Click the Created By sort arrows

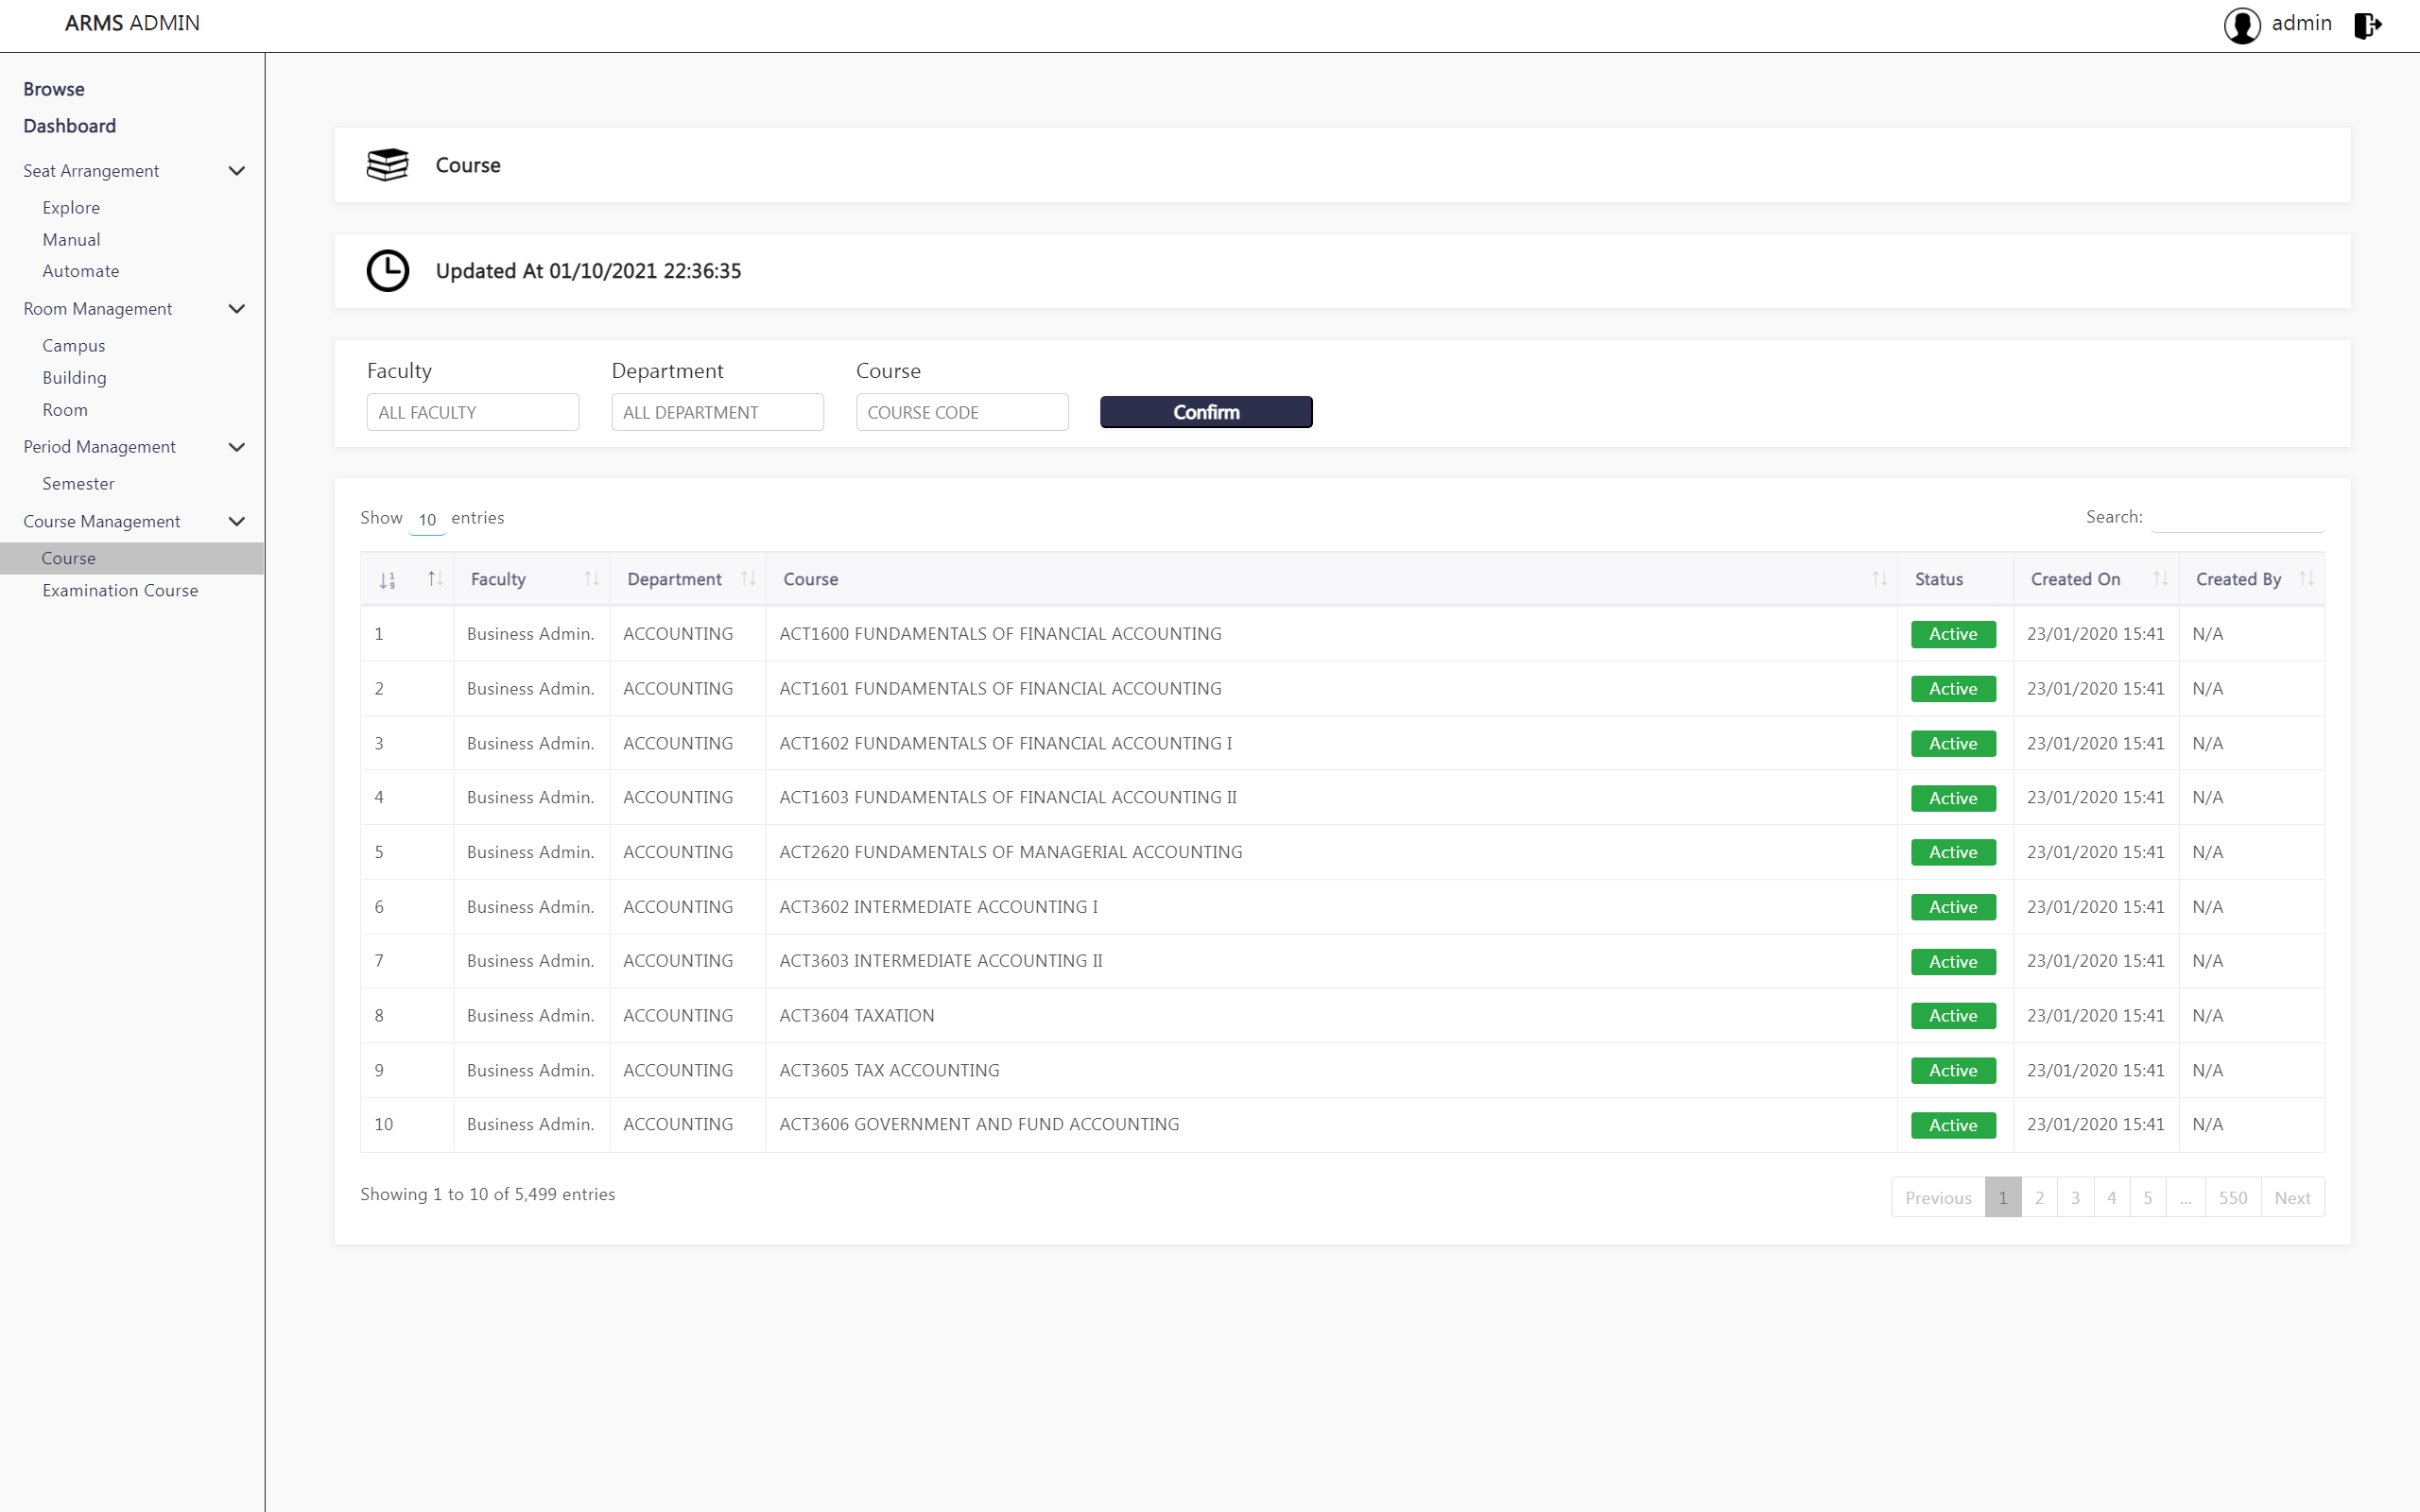point(2306,579)
